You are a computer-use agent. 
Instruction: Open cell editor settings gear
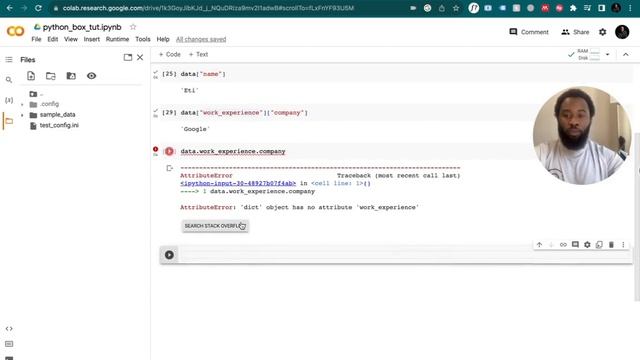click(x=587, y=244)
